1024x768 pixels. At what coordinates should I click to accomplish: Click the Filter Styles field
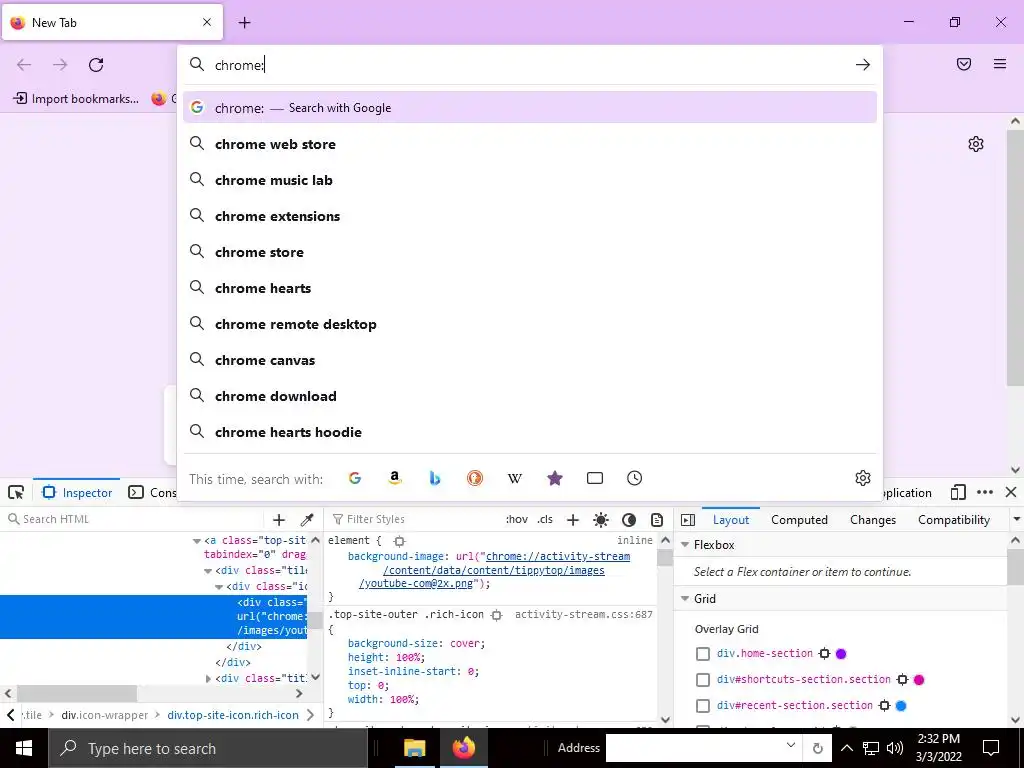tap(415, 519)
